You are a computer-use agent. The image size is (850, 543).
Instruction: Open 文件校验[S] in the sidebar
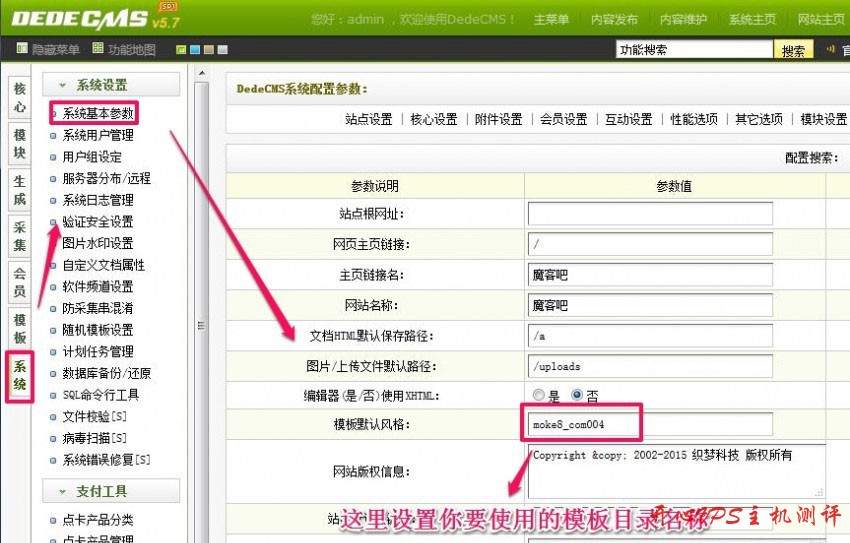point(94,417)
